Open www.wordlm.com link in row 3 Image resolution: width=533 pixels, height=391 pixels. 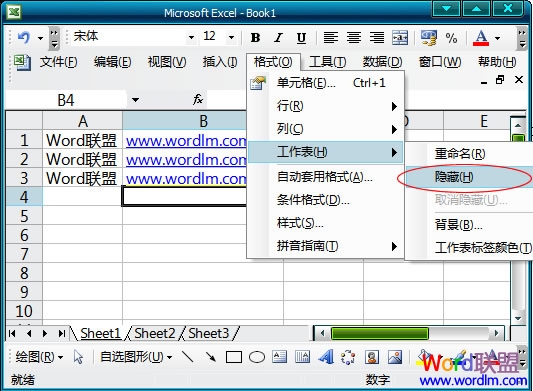(x=186, y=178)
